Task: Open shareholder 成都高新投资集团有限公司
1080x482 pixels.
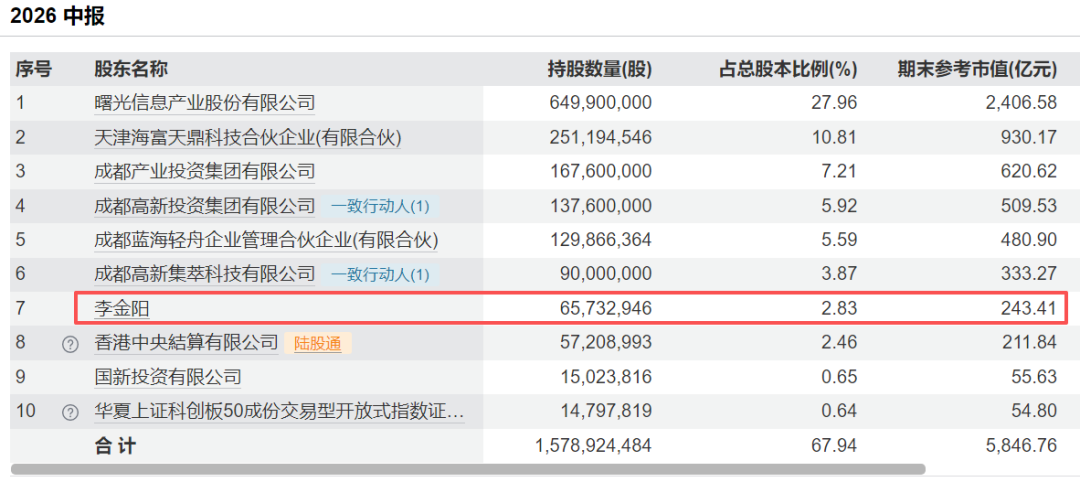Action: [205, 206]
